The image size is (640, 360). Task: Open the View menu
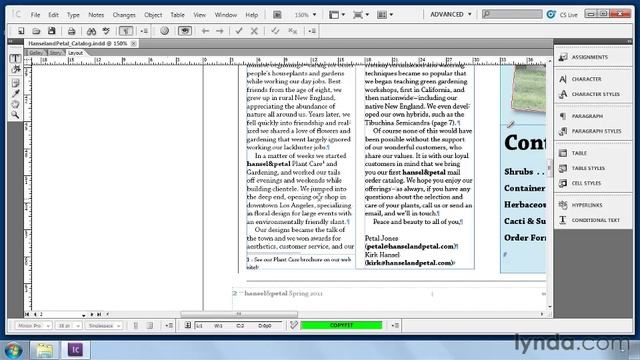[x=200, y=15]
